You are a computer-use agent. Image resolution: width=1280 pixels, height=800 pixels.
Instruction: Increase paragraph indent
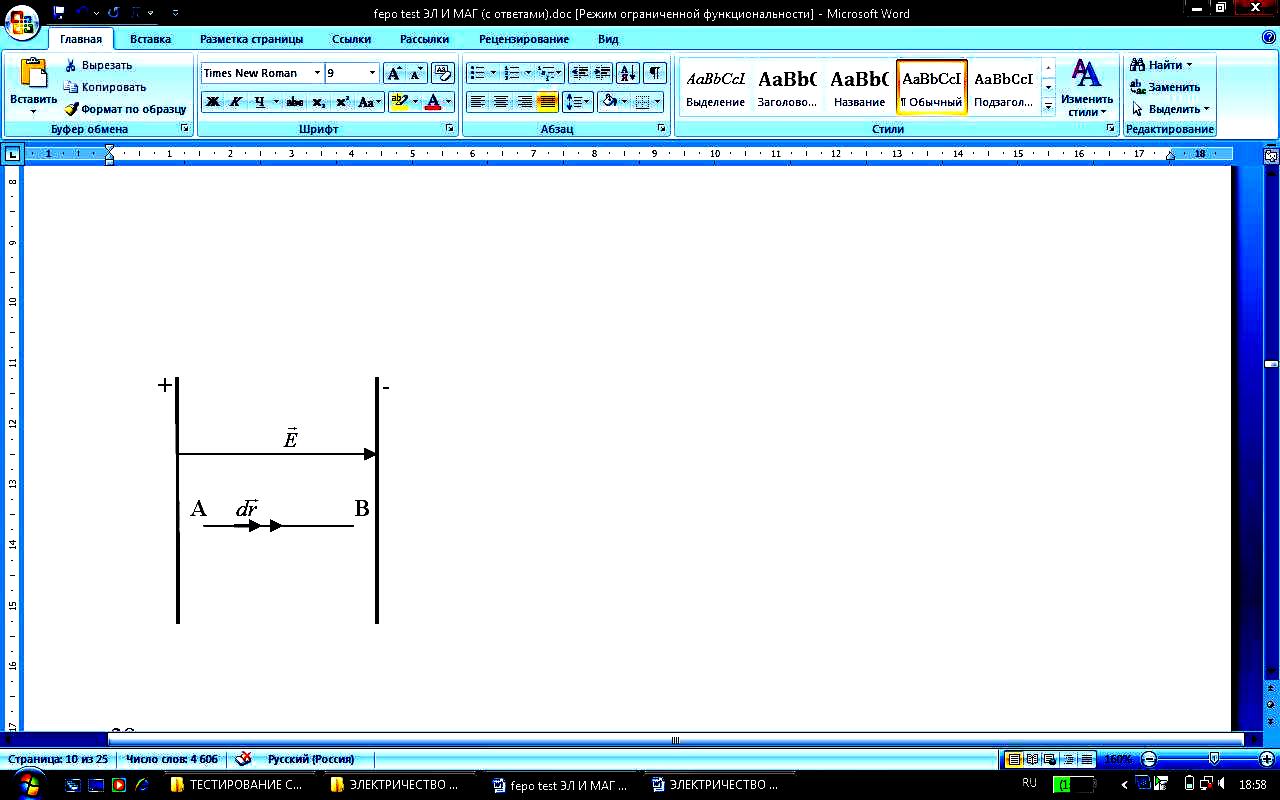(602, 73)
